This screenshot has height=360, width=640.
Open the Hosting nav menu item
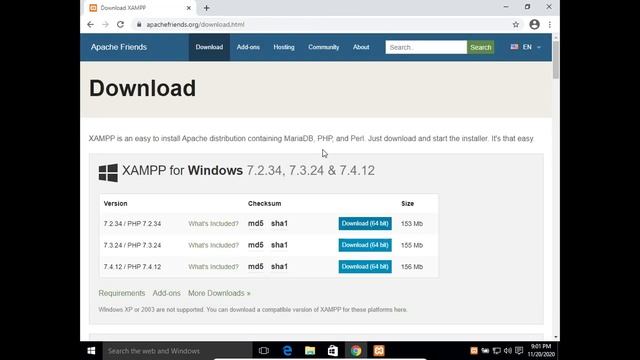click(x=284, y=47)
